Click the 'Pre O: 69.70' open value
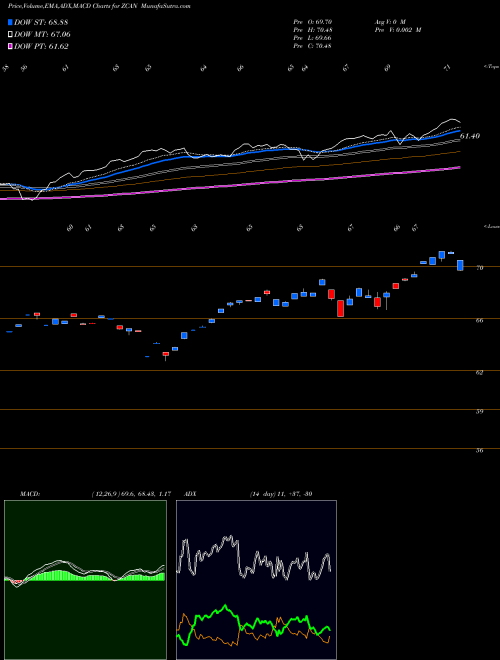Viewport: 500px width, 660px height. (x=312, y=22)
